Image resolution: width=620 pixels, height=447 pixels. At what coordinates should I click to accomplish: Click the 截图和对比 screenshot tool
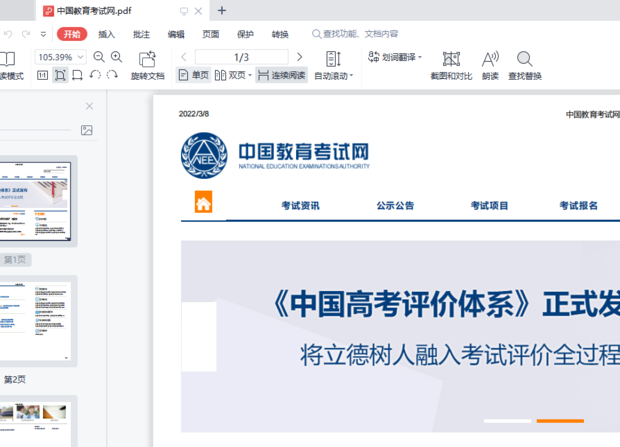(451, 66)
